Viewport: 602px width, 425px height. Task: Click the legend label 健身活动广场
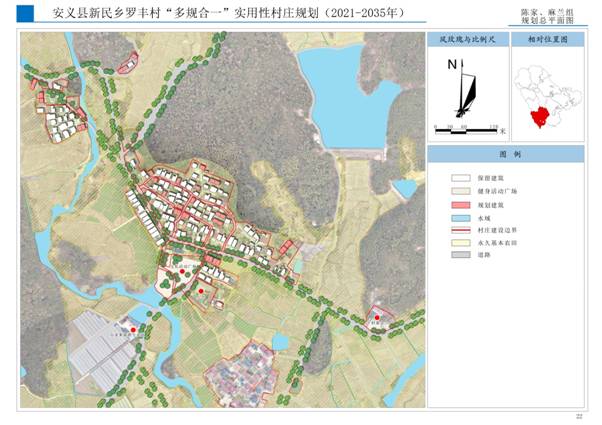(x=497, y=191)
